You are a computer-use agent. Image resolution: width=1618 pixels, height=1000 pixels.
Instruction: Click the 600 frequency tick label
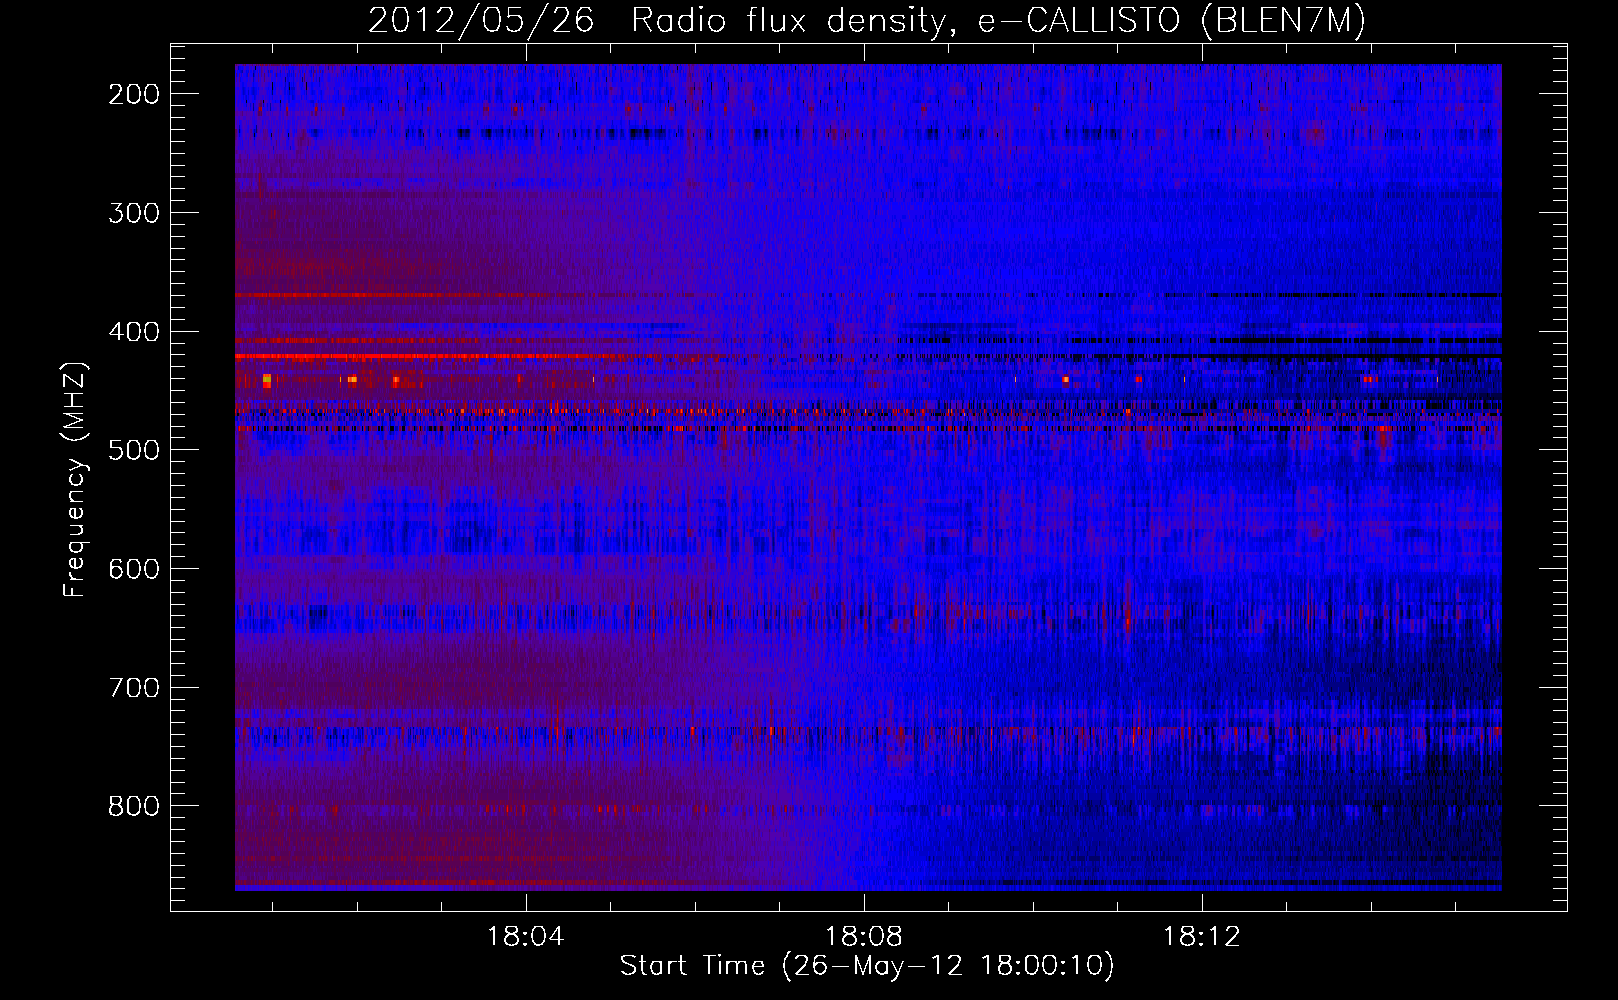pos(134,569)
